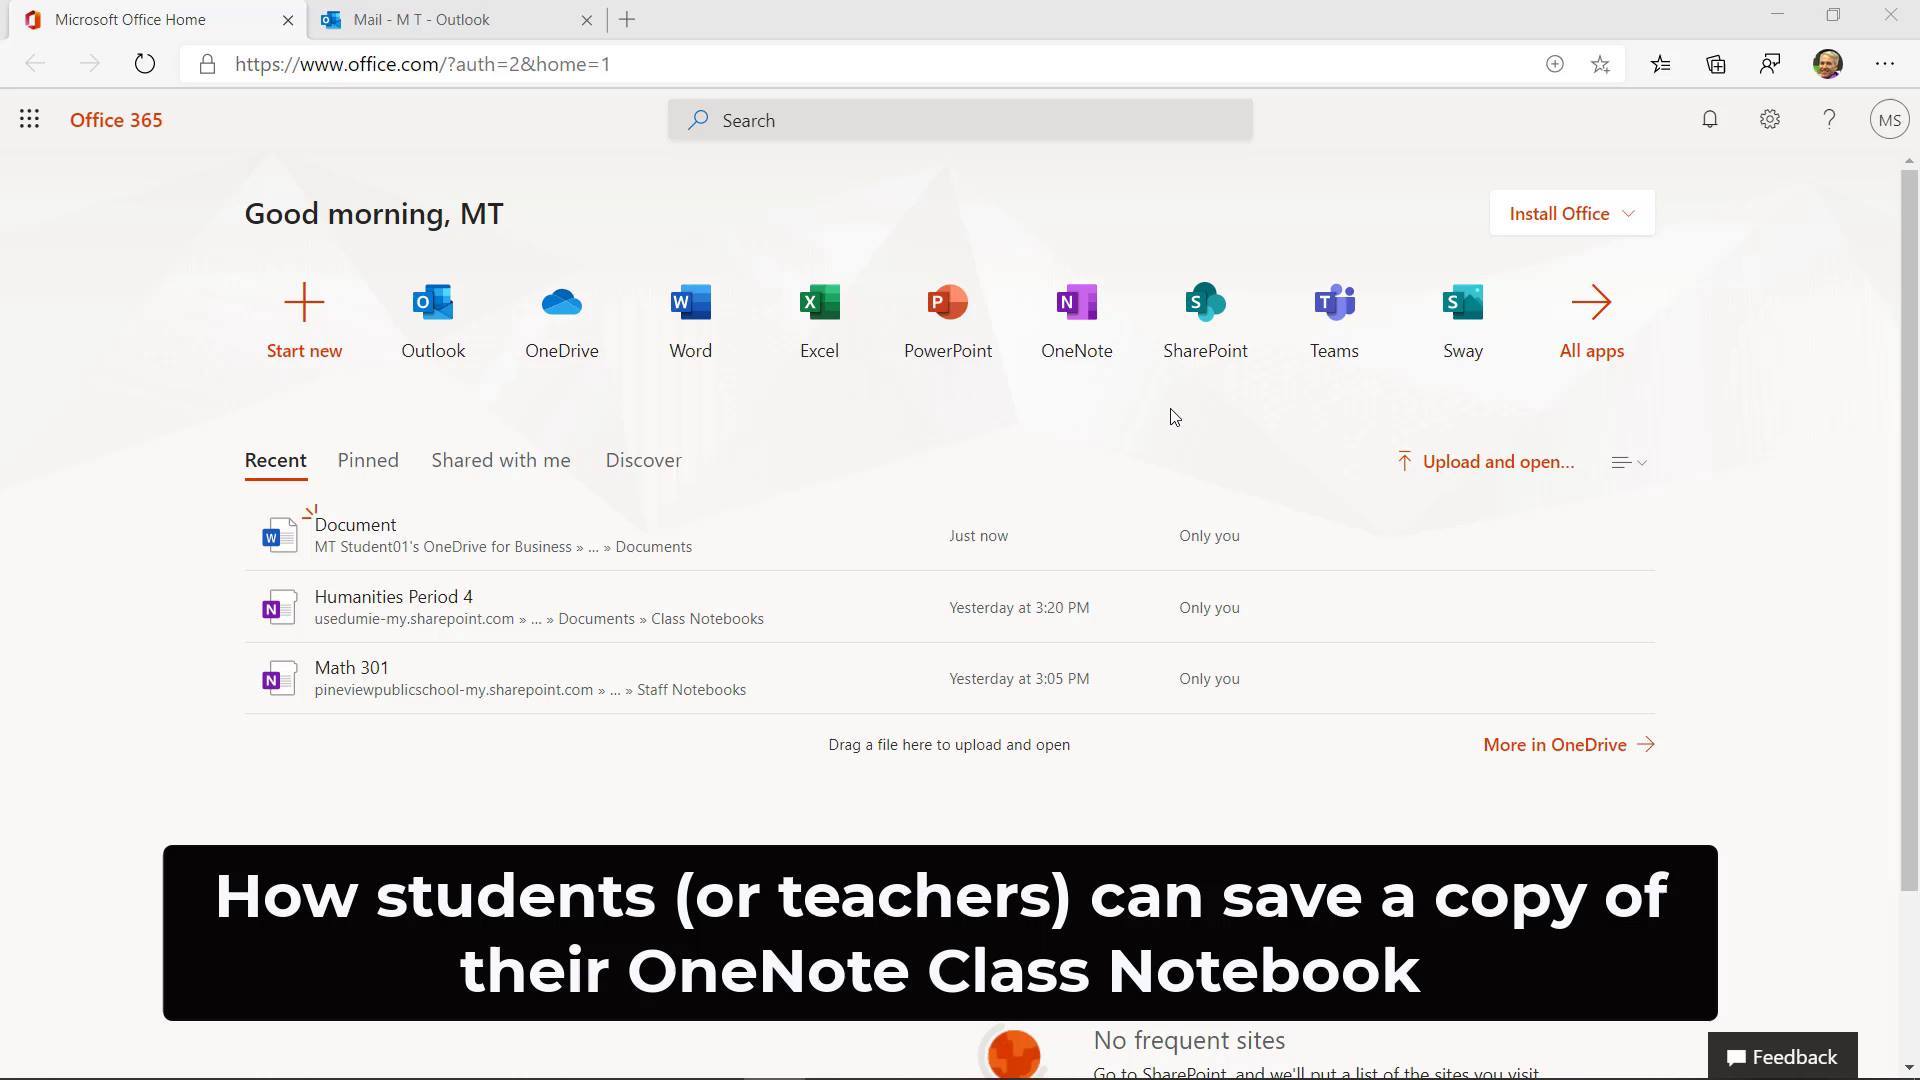Open the Humanities Period 4 notebook
This screenshot has height=1080, width=1920.
394,597
